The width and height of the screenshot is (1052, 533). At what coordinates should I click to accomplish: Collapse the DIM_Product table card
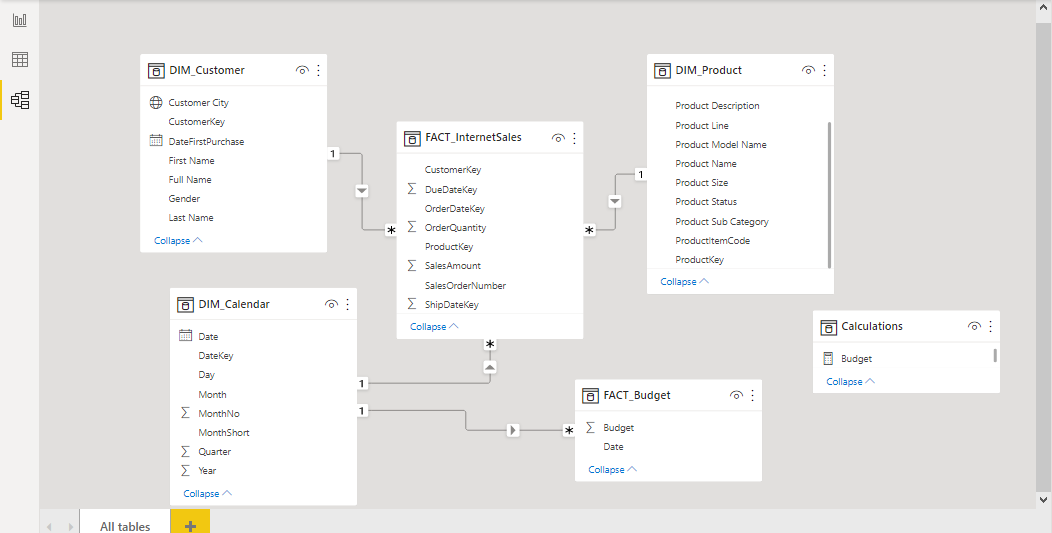pos(685,282)
